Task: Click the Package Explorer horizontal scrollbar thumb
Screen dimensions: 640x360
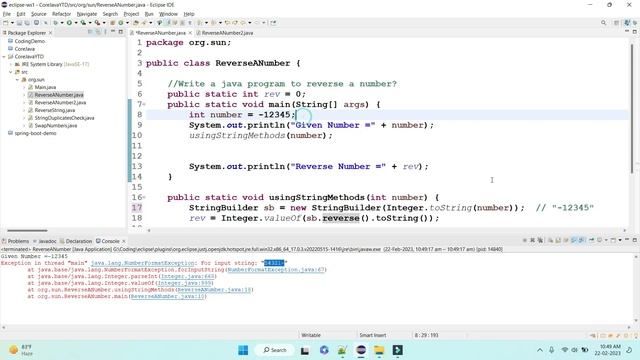Action: (x=27, y=231)
